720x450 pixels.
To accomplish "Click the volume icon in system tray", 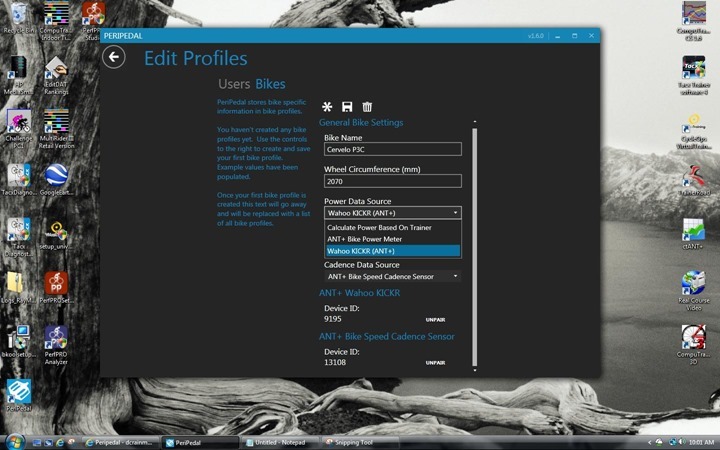I will coord(681,442).
